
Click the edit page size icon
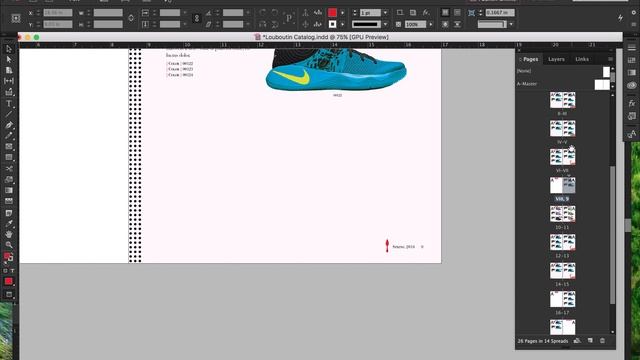coord(577,340)
